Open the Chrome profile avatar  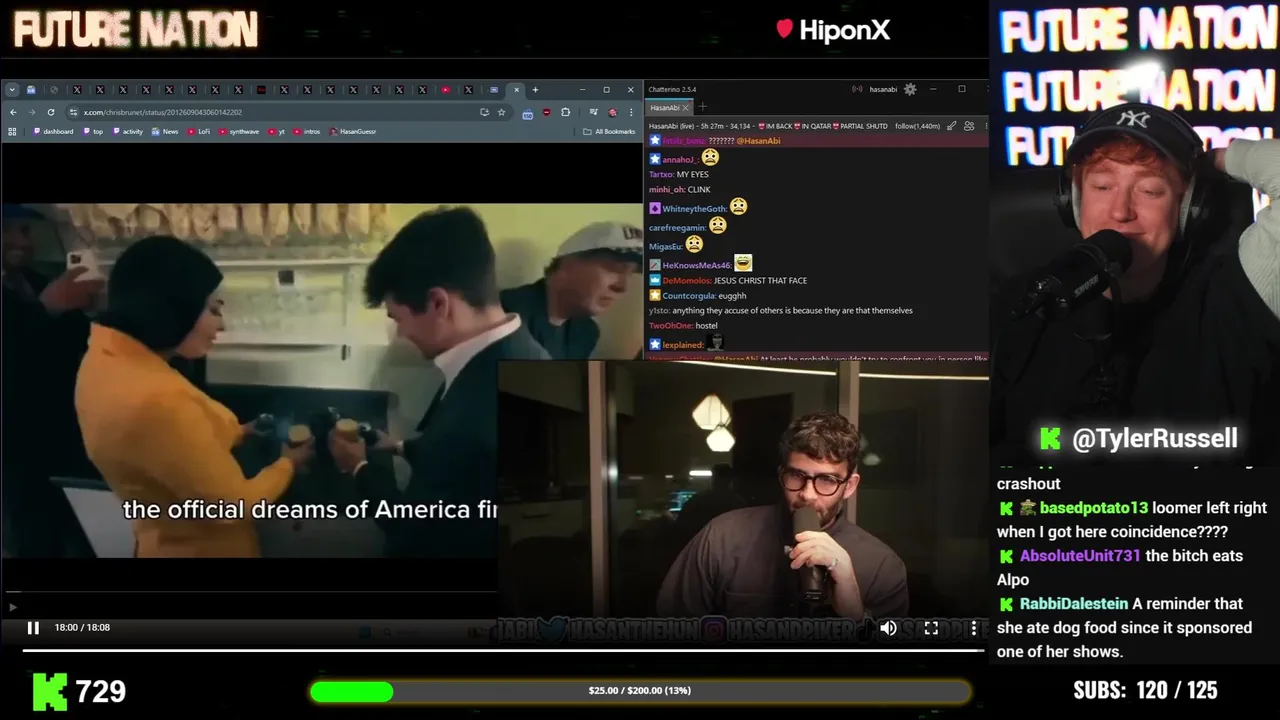[613, 112]
